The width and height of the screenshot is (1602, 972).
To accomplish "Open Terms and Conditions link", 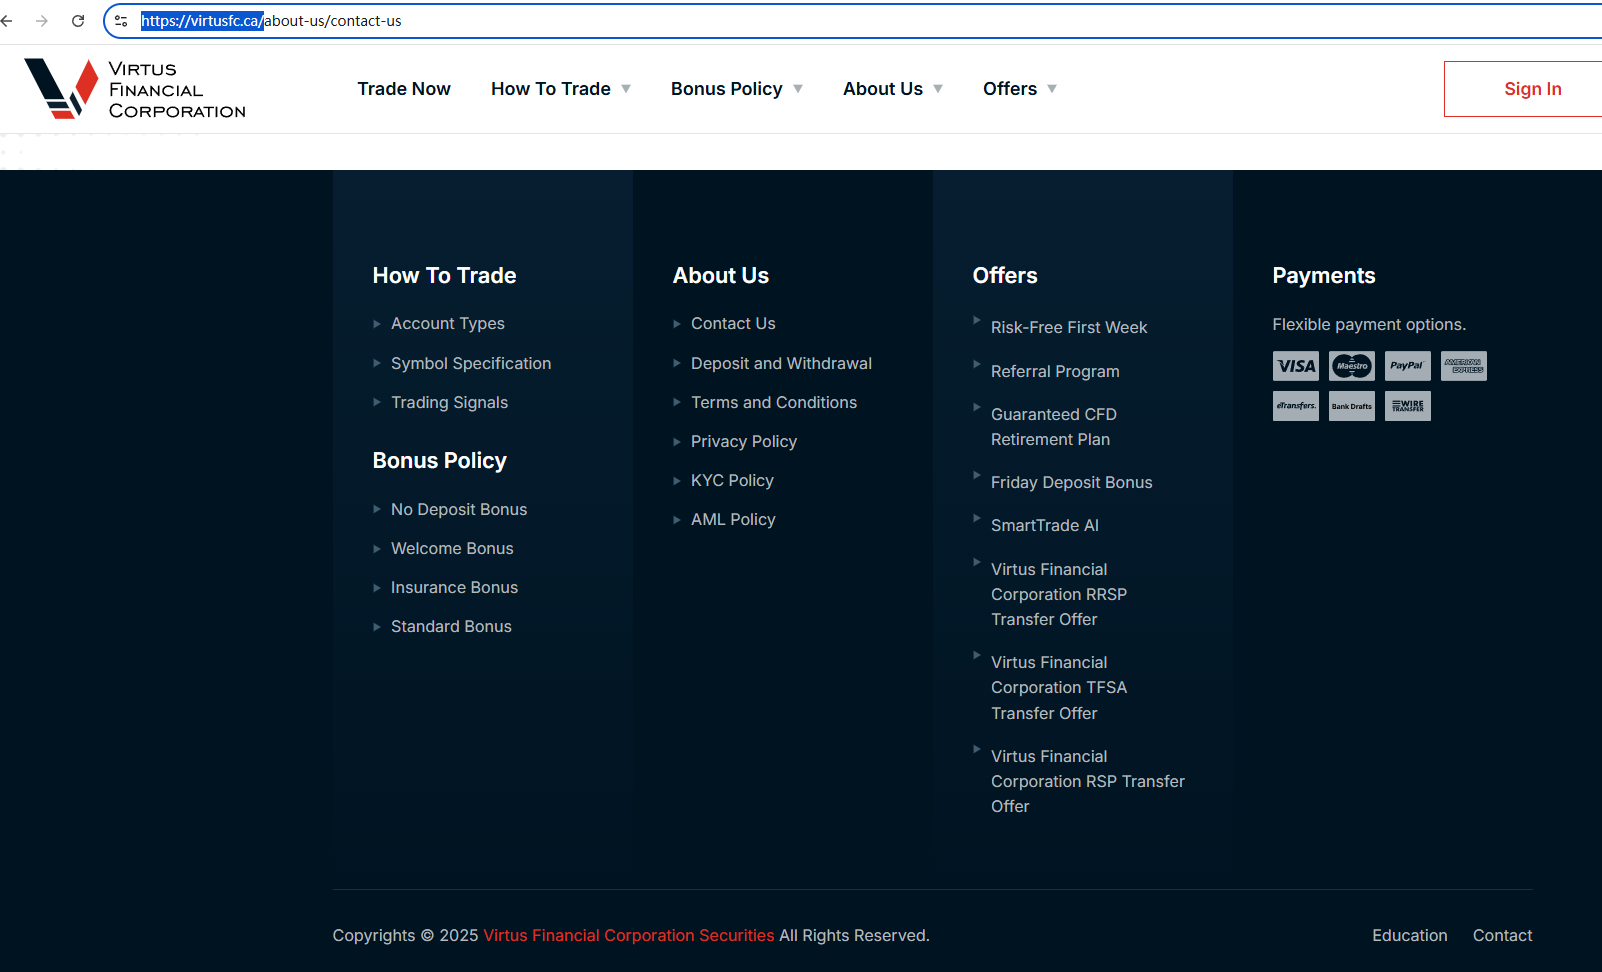I will tap(774, 403).
